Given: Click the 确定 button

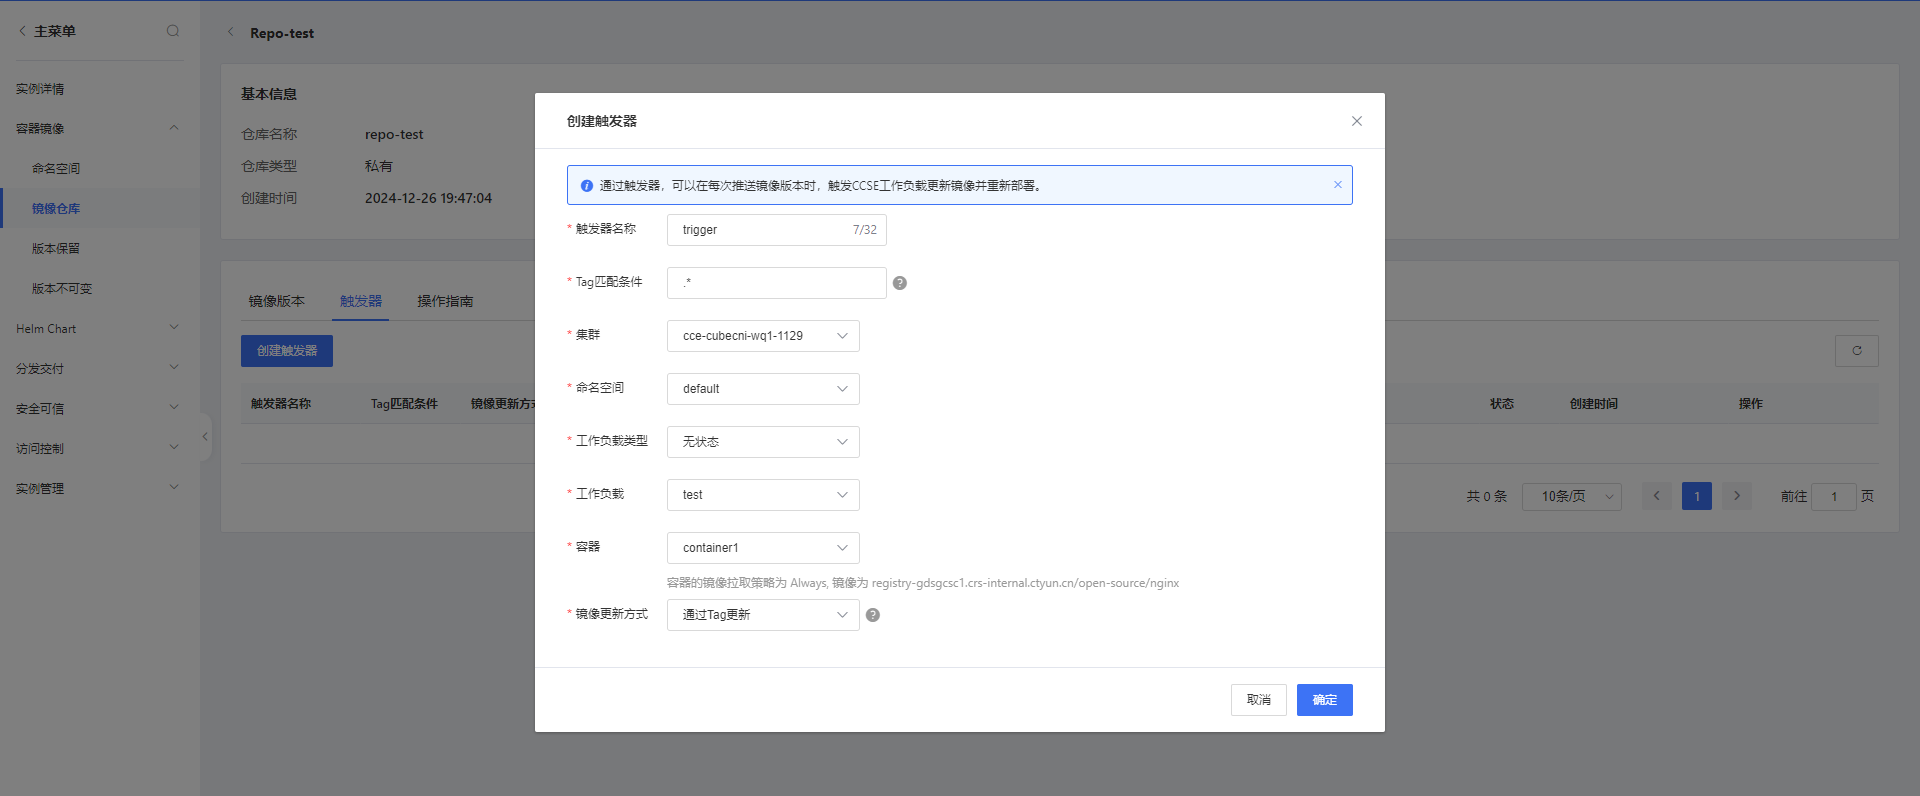Looking at the screenshot, I should pyautogui.click(x=1325, y=700).
